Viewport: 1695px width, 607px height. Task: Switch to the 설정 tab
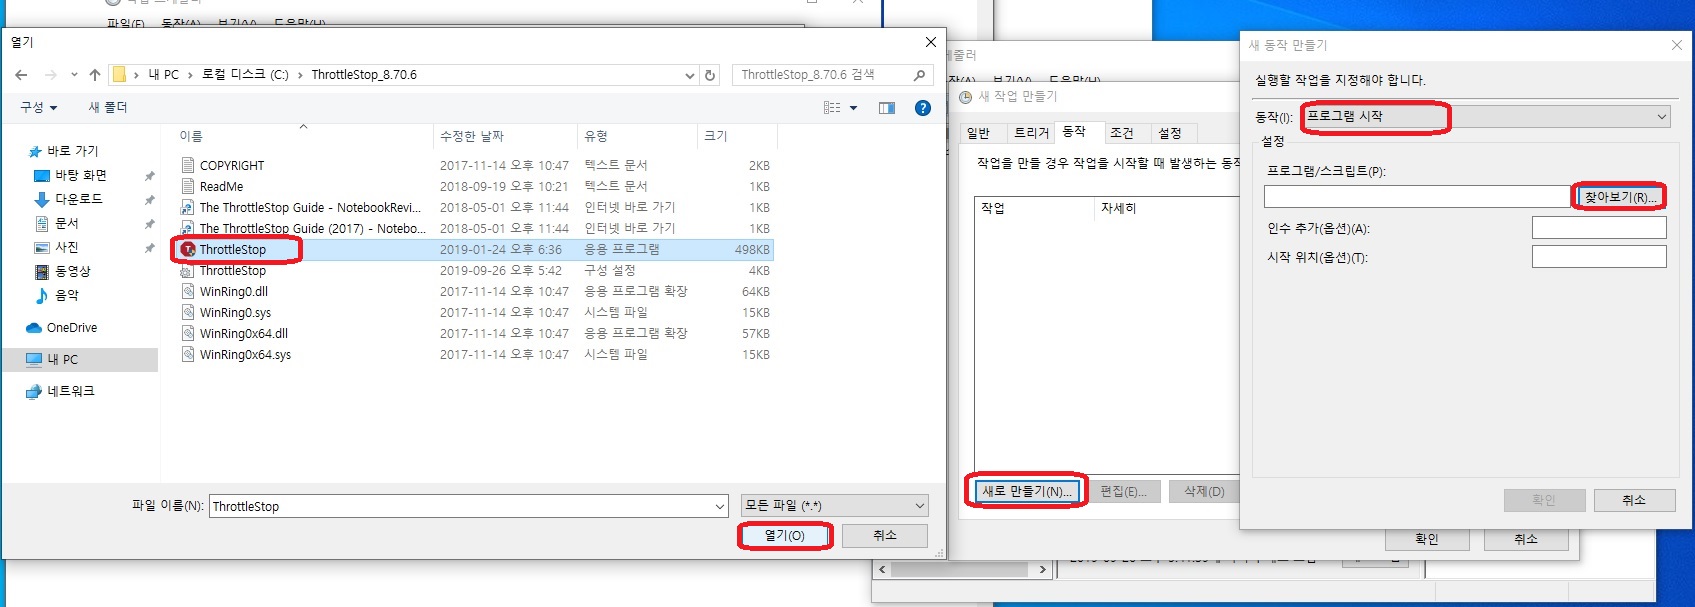coord(1170,133)
